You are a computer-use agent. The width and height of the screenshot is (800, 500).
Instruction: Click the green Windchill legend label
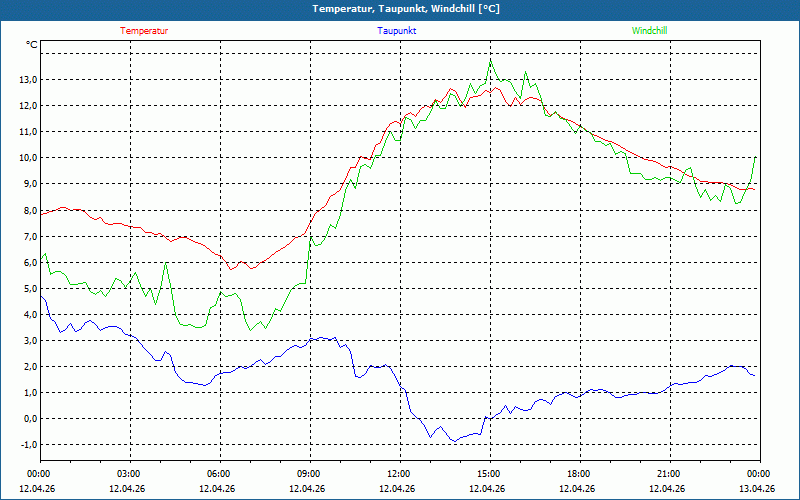pyautogui.click(x=649, y=31)
